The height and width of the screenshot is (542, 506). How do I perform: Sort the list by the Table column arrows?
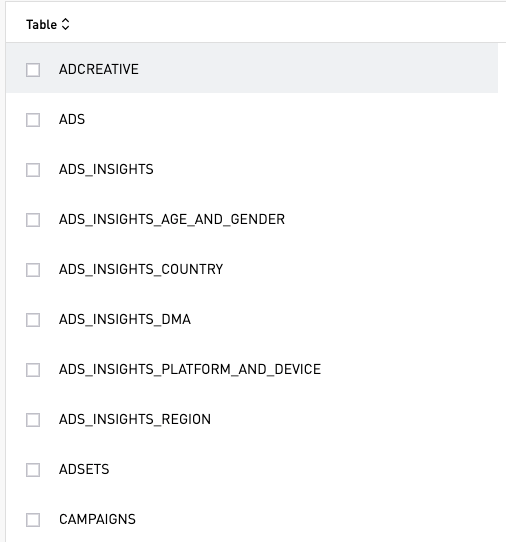pyautogui.click(x=65, y=24)
